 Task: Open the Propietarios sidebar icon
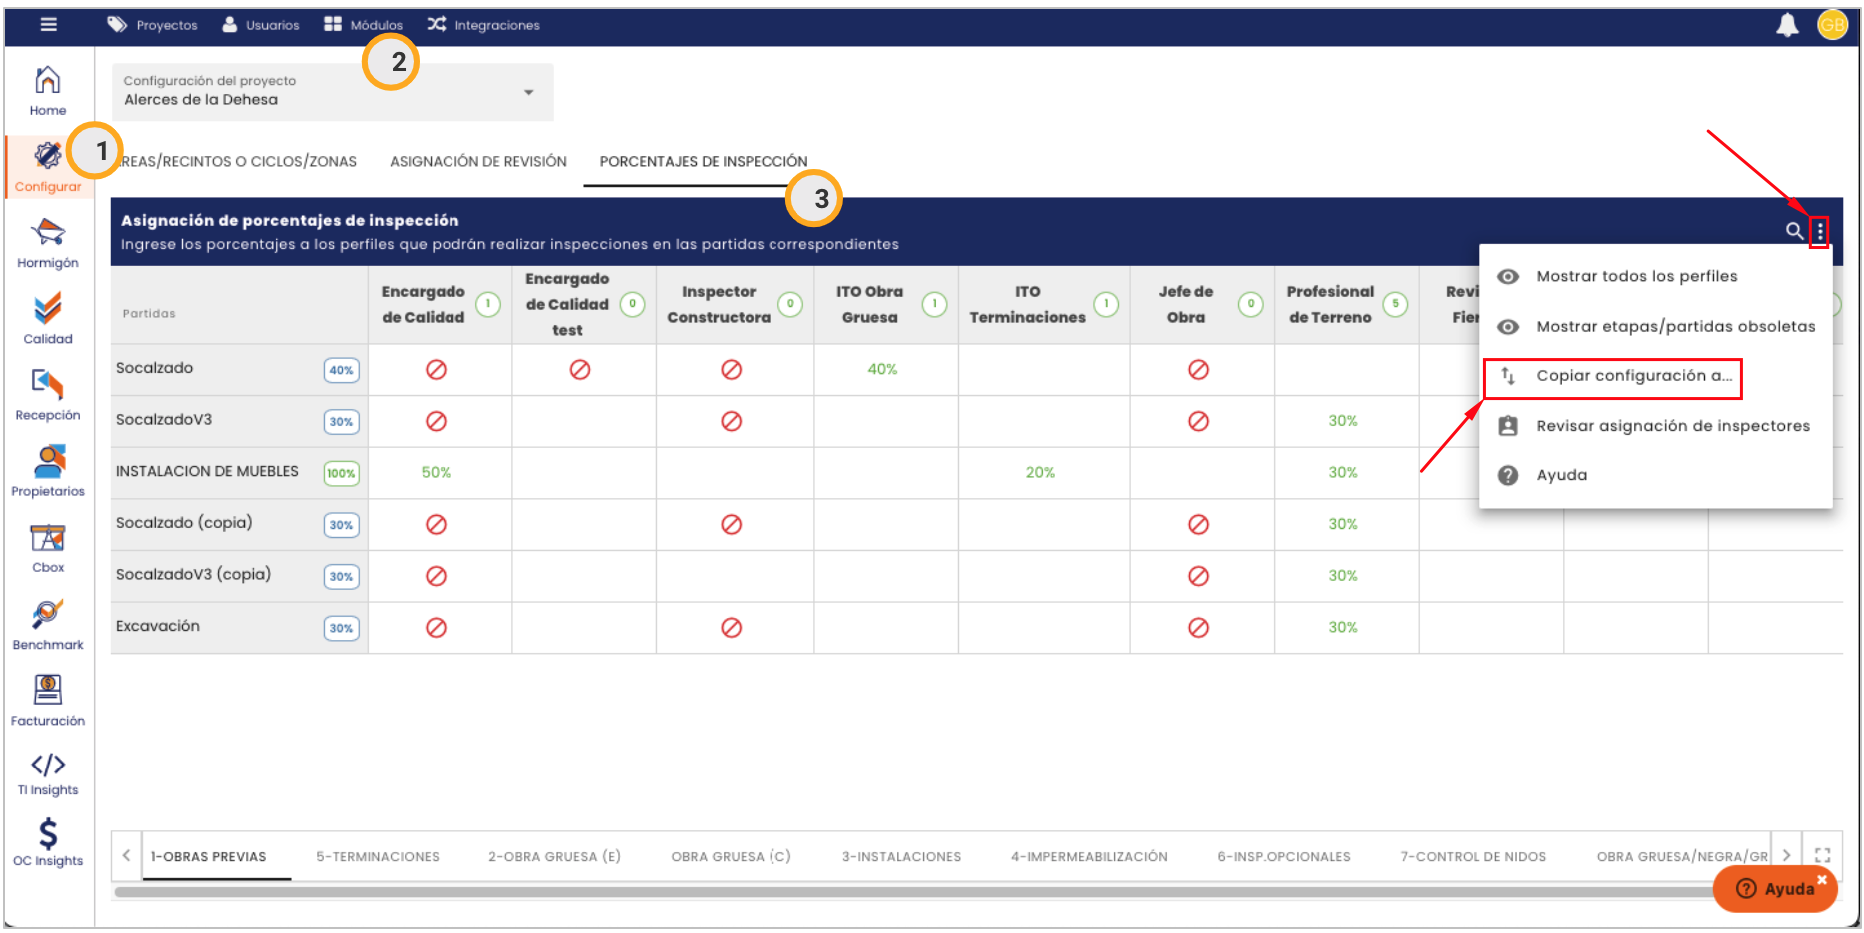coord(47,471)
